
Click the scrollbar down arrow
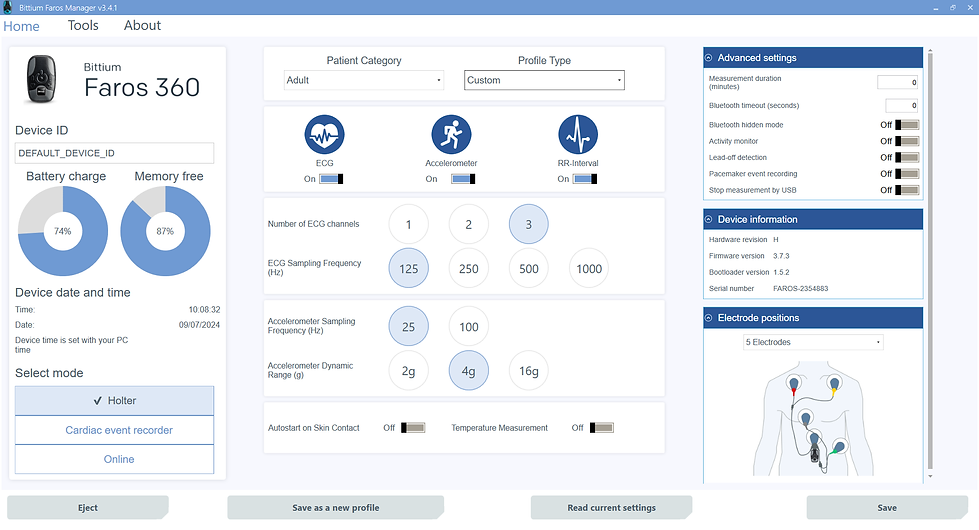(930, 476)
